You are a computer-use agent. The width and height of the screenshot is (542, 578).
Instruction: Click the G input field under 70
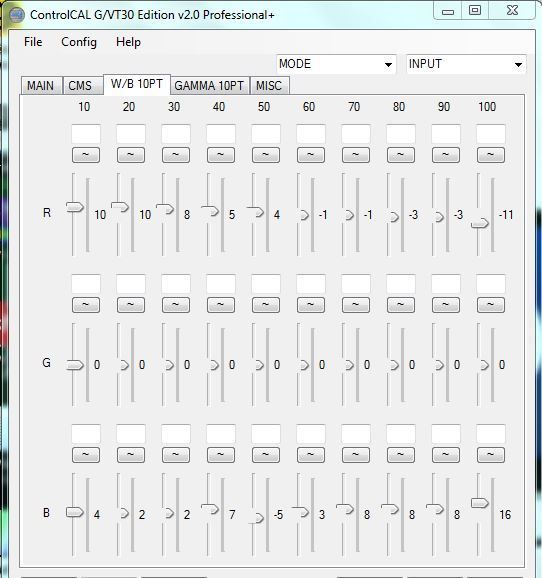click(356, 284)
